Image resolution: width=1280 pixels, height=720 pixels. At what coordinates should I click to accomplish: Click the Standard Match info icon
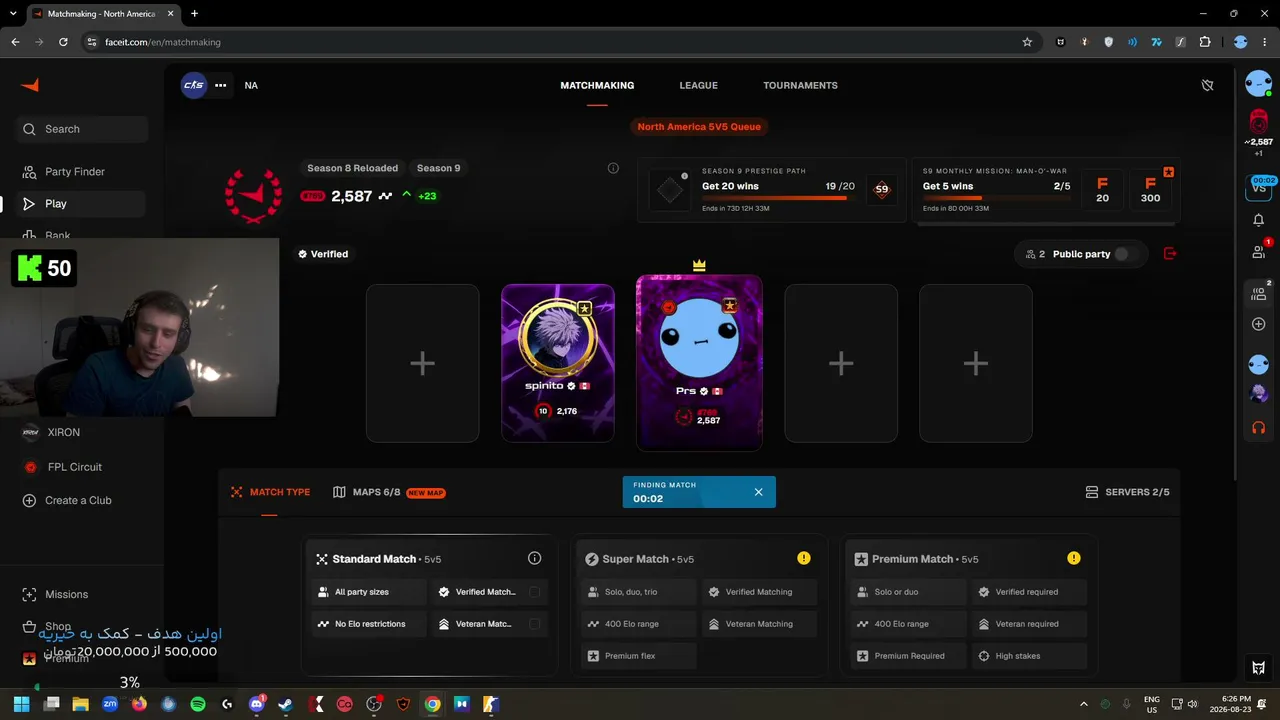tap(534, 558)
